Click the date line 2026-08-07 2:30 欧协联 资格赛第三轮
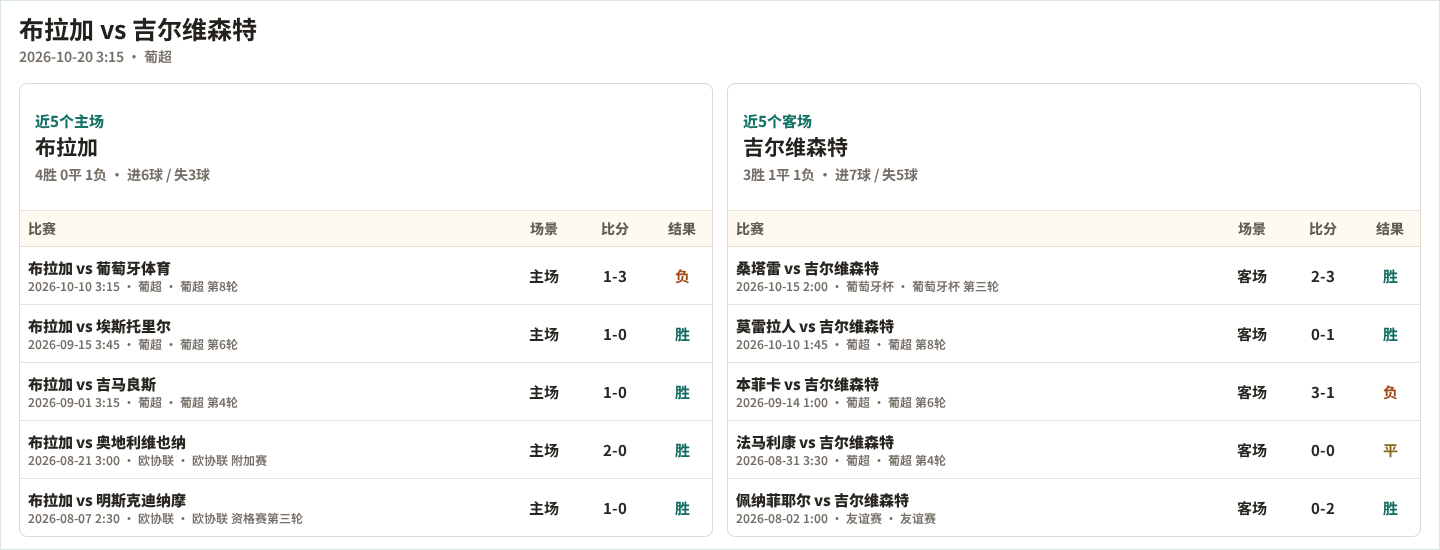 165,519
